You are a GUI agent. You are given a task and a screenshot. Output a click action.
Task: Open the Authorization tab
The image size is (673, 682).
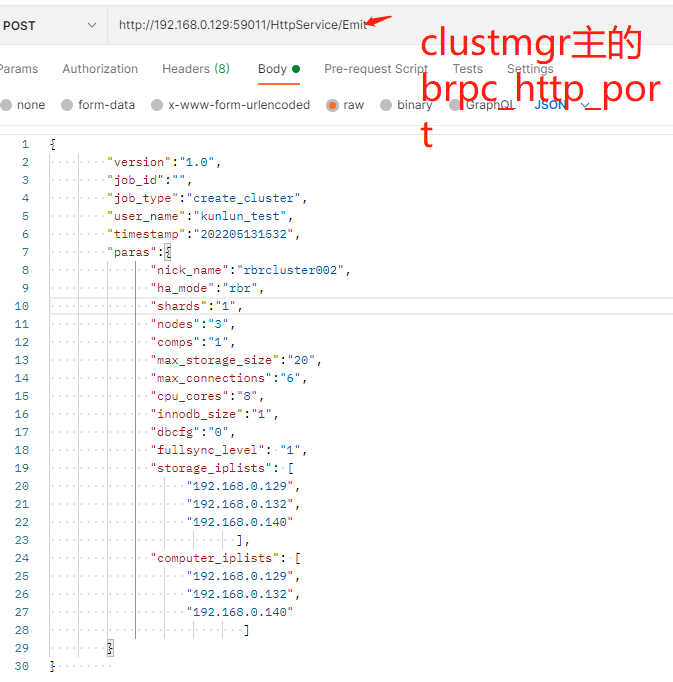[100, 69]
